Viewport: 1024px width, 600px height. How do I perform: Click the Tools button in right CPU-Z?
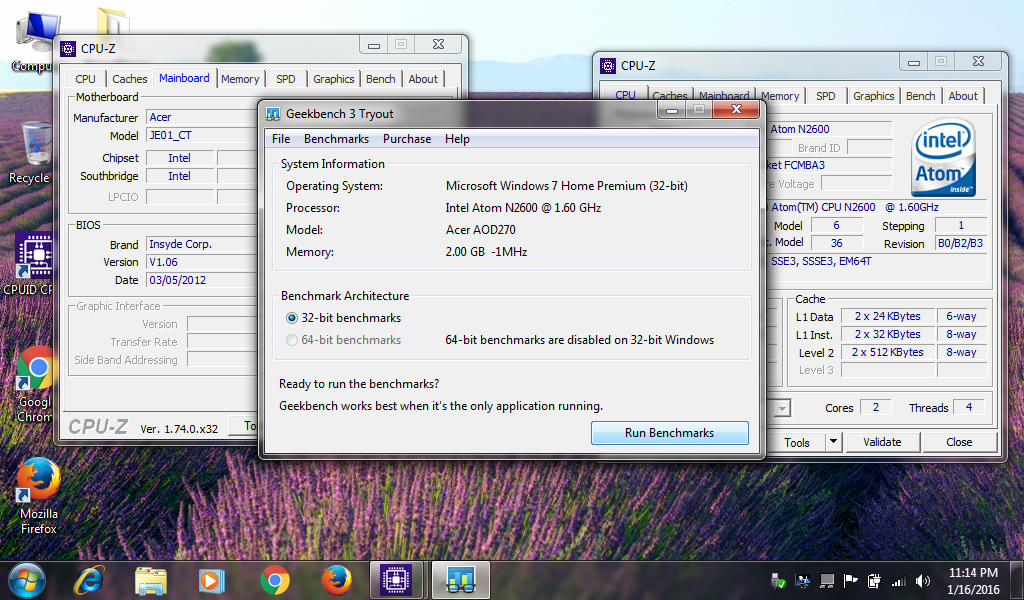(x=797, y=442)
